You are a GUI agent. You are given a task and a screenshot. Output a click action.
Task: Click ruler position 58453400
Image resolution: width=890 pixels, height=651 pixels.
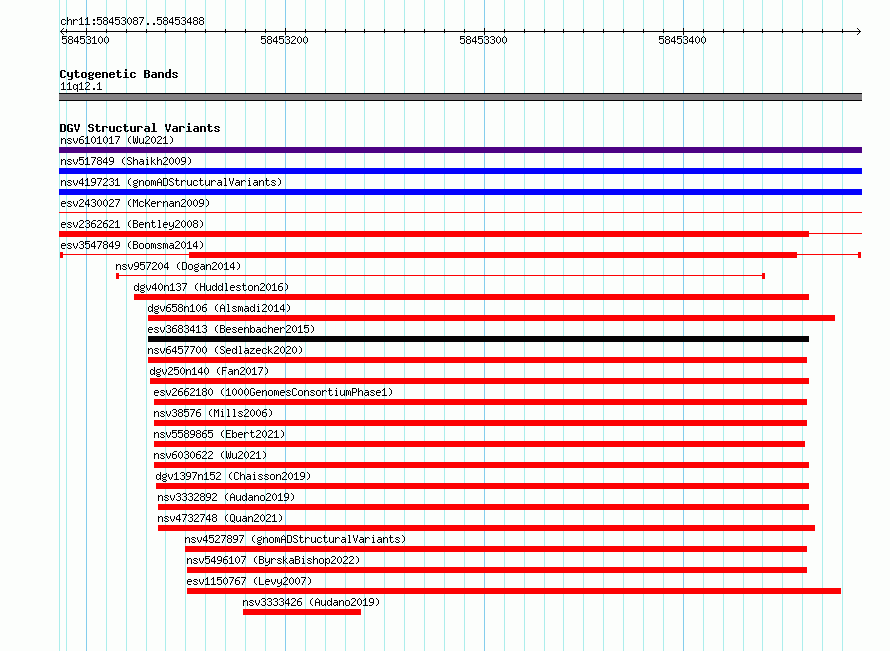pos(682,40)
